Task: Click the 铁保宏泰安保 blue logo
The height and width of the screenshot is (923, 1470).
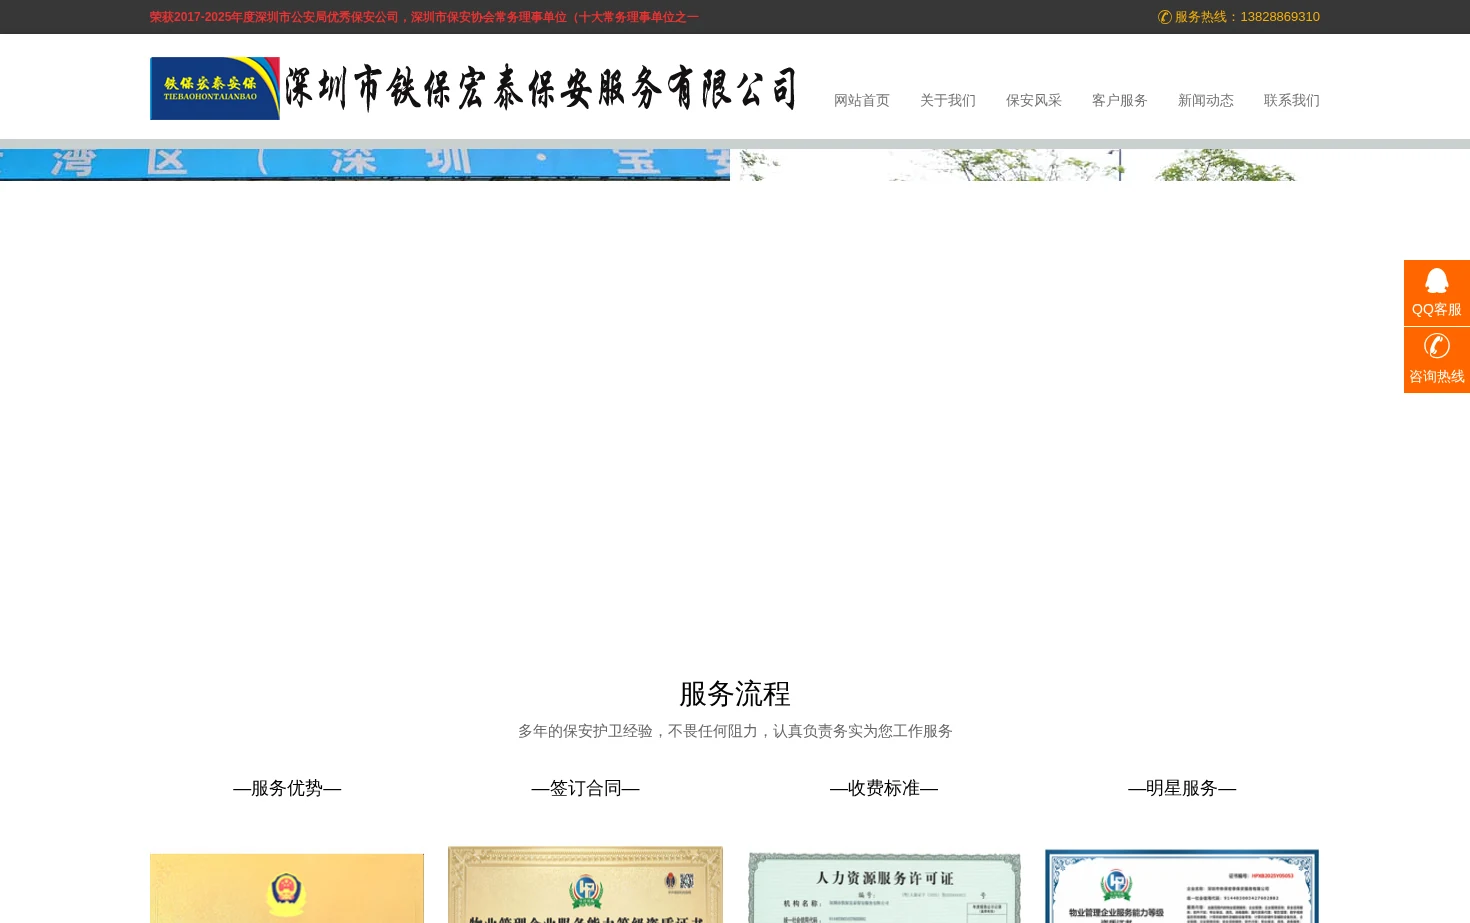Action: tap(215, 88)
